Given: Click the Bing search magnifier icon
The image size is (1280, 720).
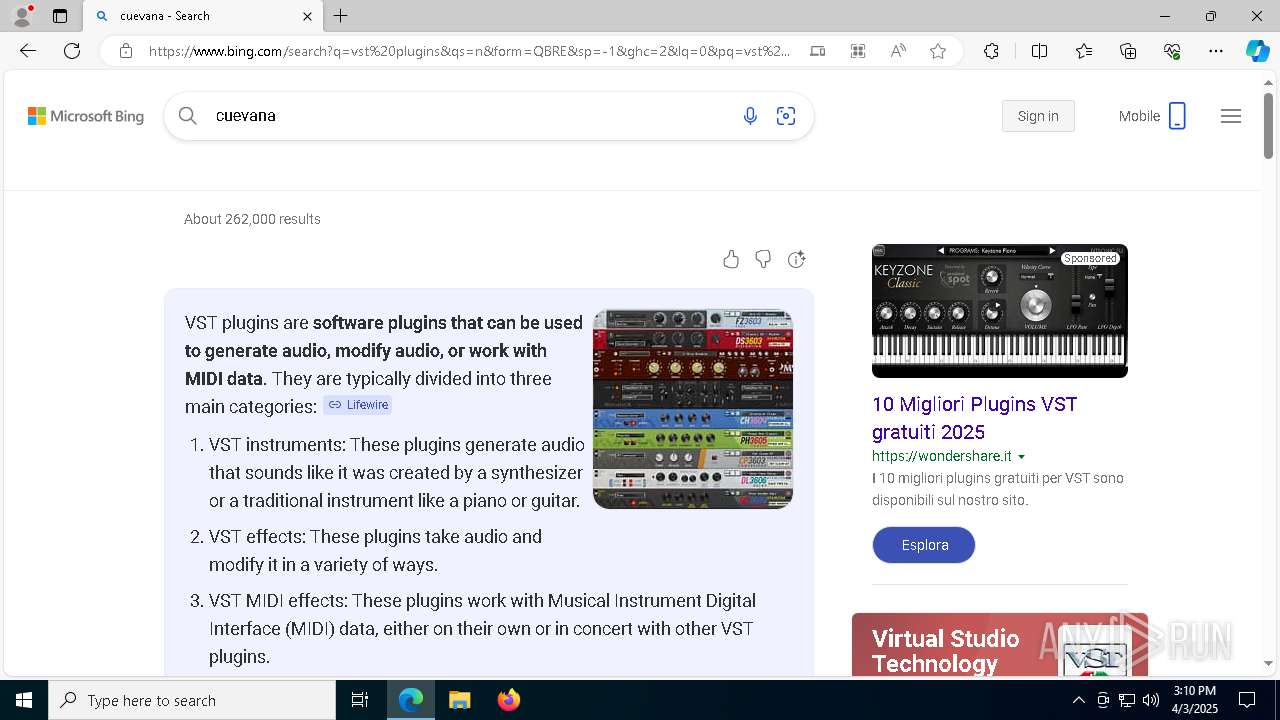Looking at the screenshot, I should click(x=187, y=116).
